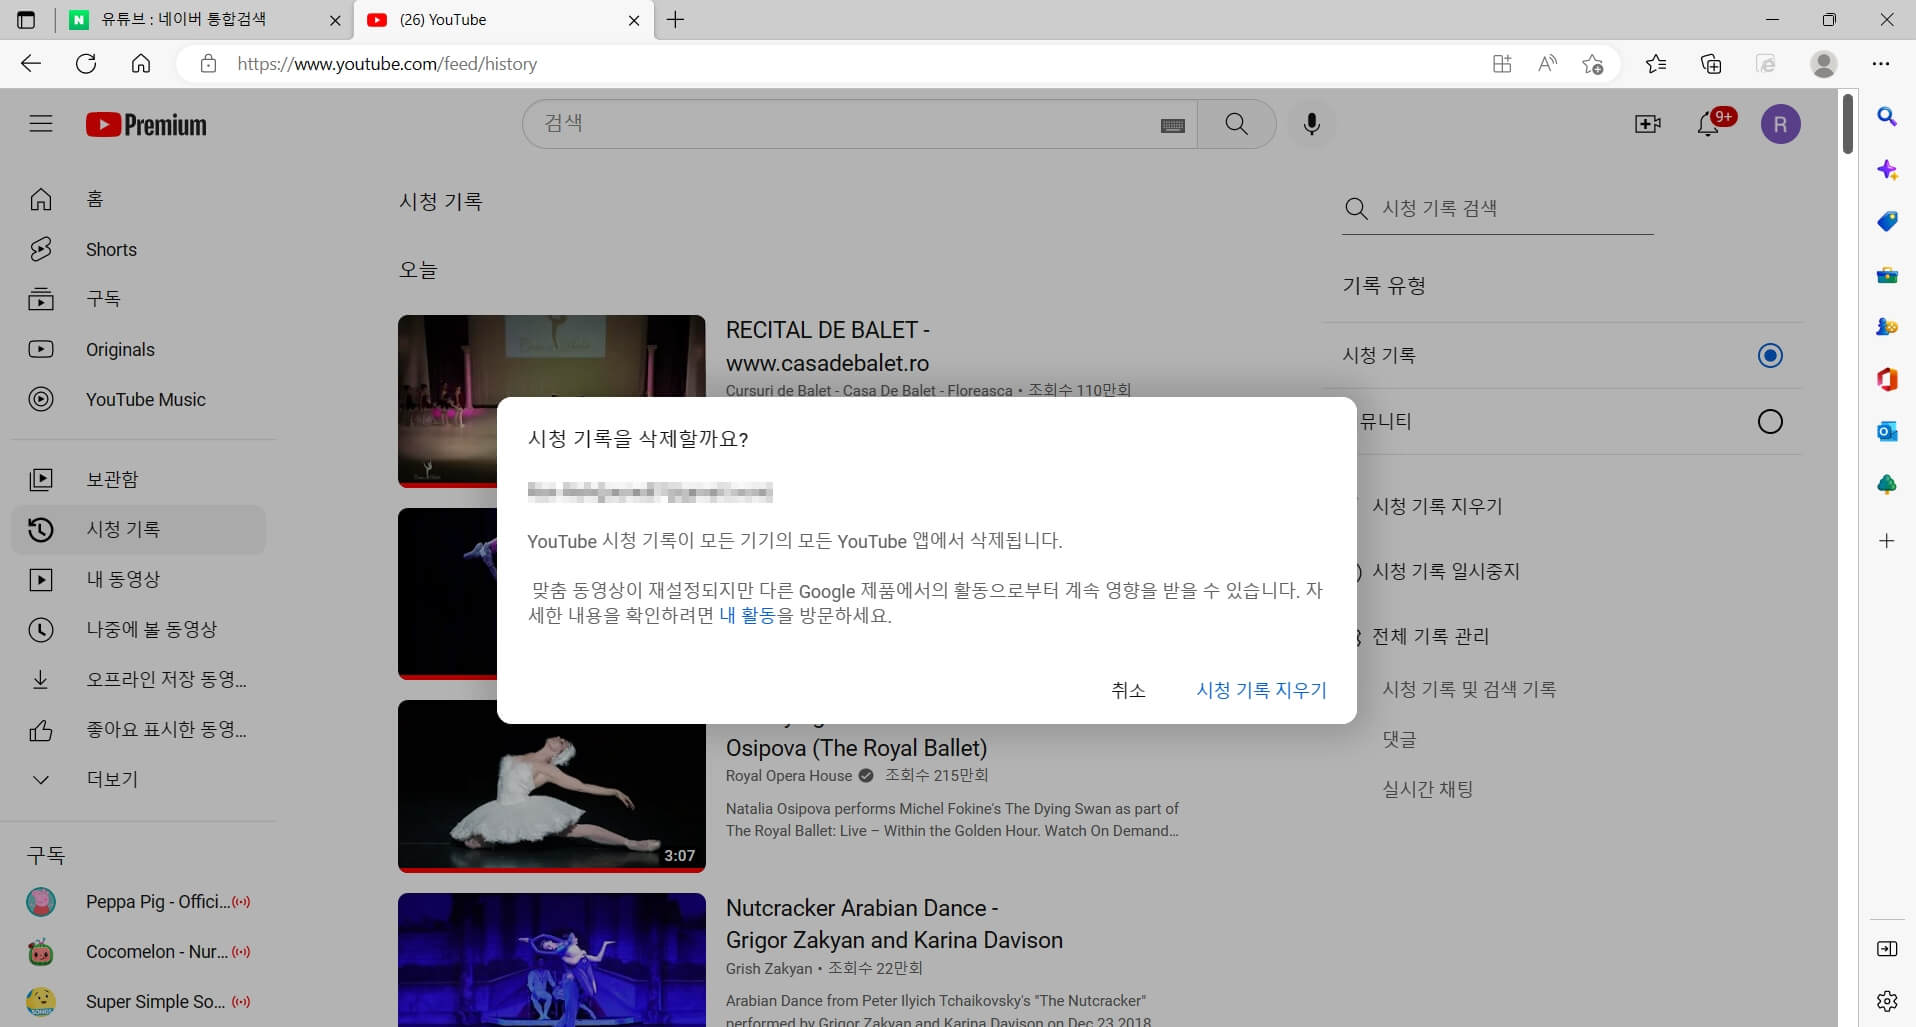Click inside the 시청 기록 검색 field
1916x1027 pixels.
click(x=1500, y=208)
